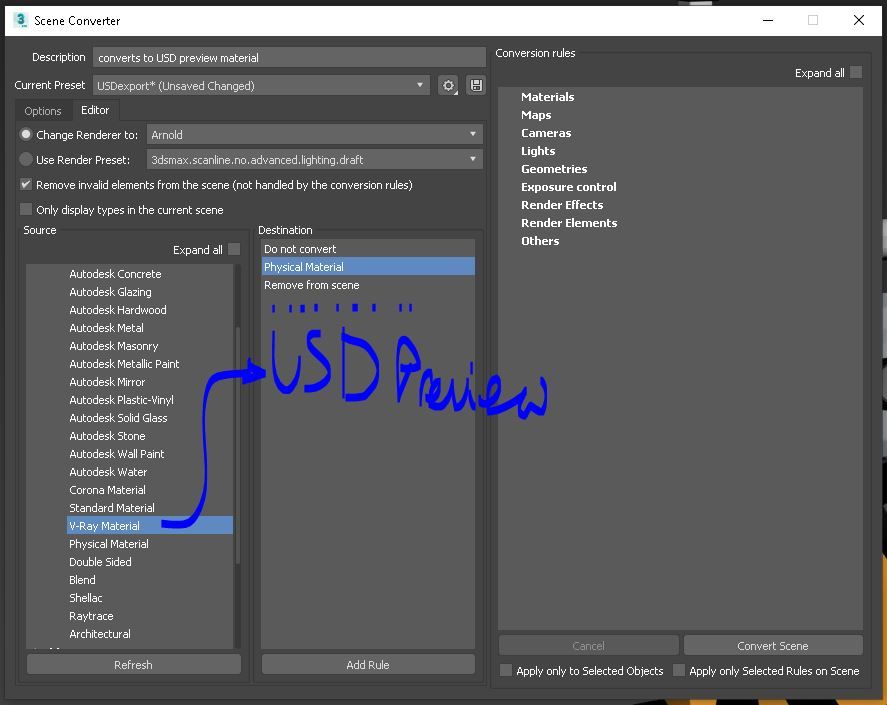Select Autodesk Mirror in Source list
This screenshot has width=887, height=705.
[107, 382]
